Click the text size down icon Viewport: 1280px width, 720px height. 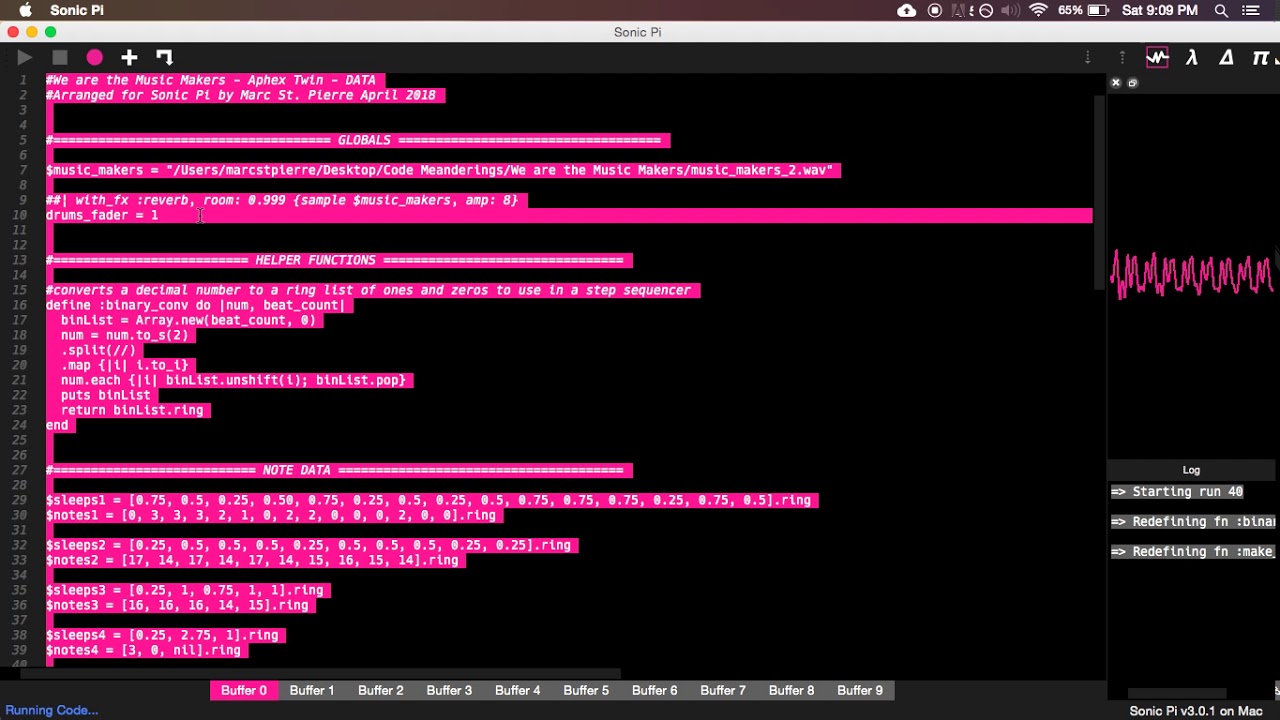tap(1087, 58)
